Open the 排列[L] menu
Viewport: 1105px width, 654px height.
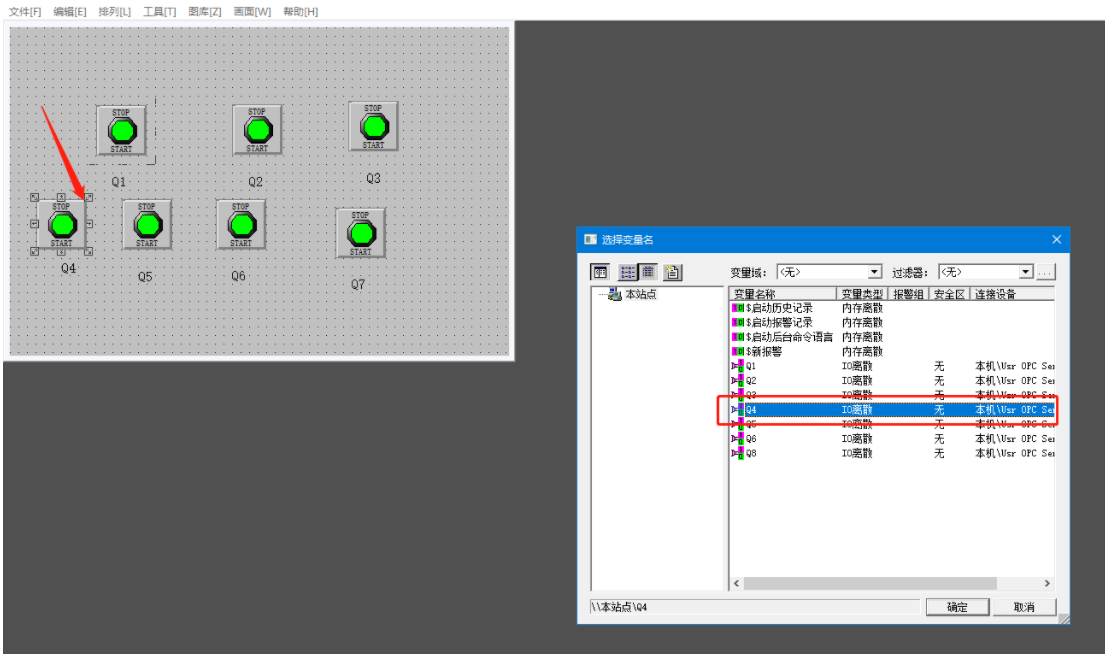point(114,11)
